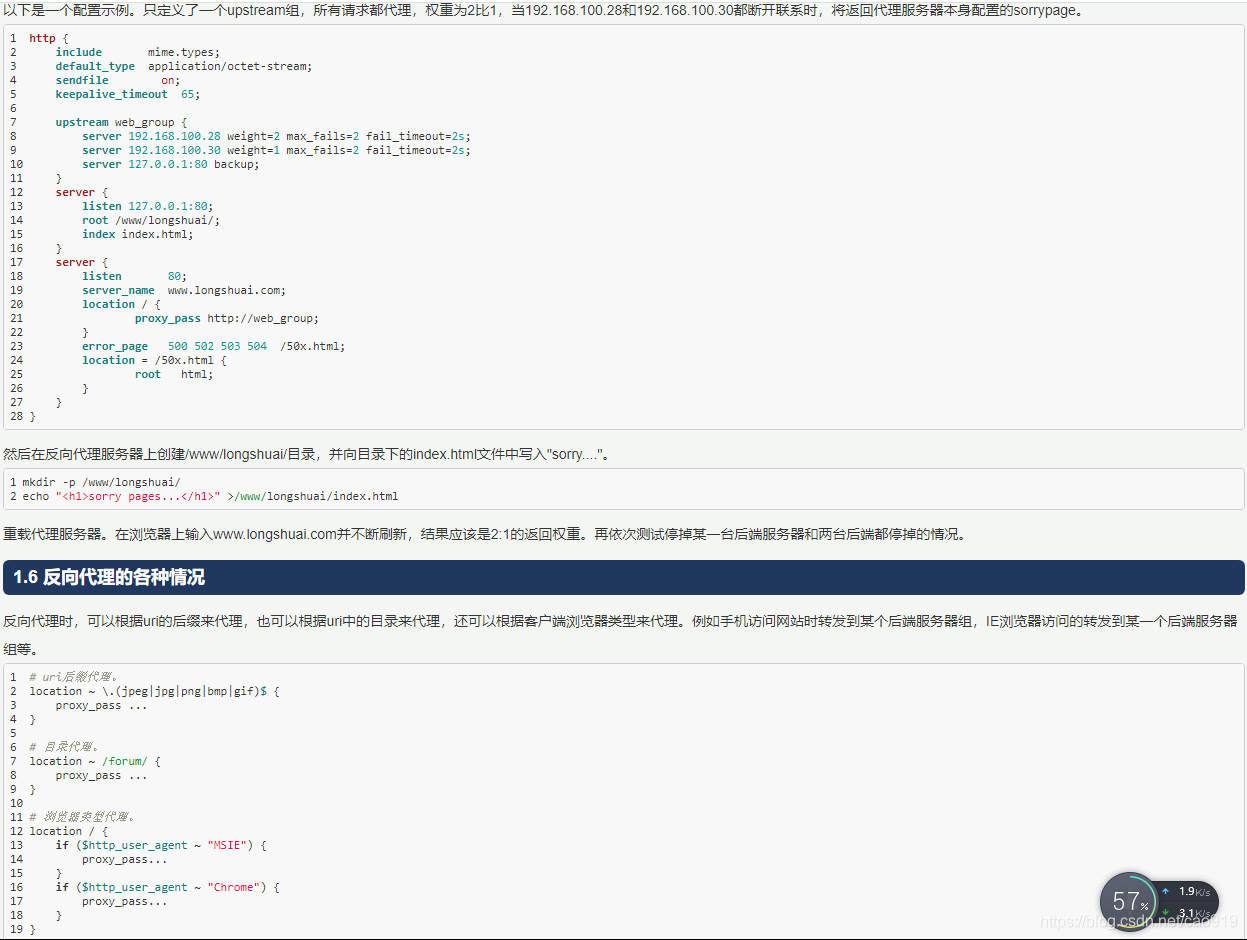1247x940 pixels.
Task: Click the "root /www/longshuai/;" line
Action: coord(151,220)
